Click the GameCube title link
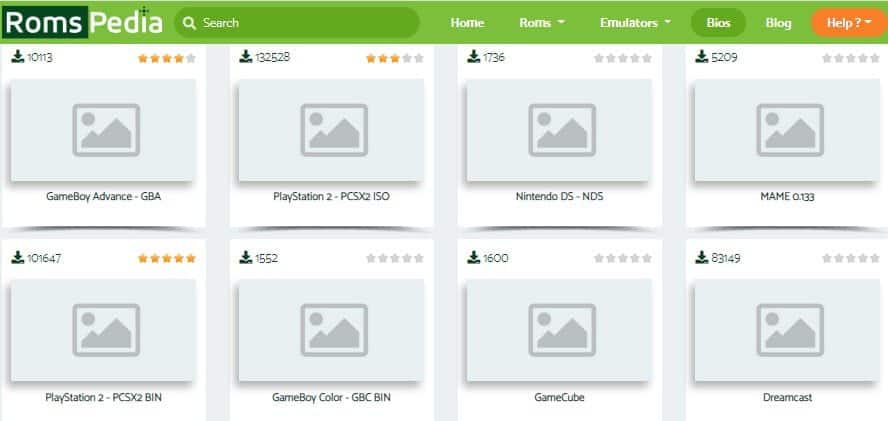Screen dimensions: 888x421 (x=560, y=398)
